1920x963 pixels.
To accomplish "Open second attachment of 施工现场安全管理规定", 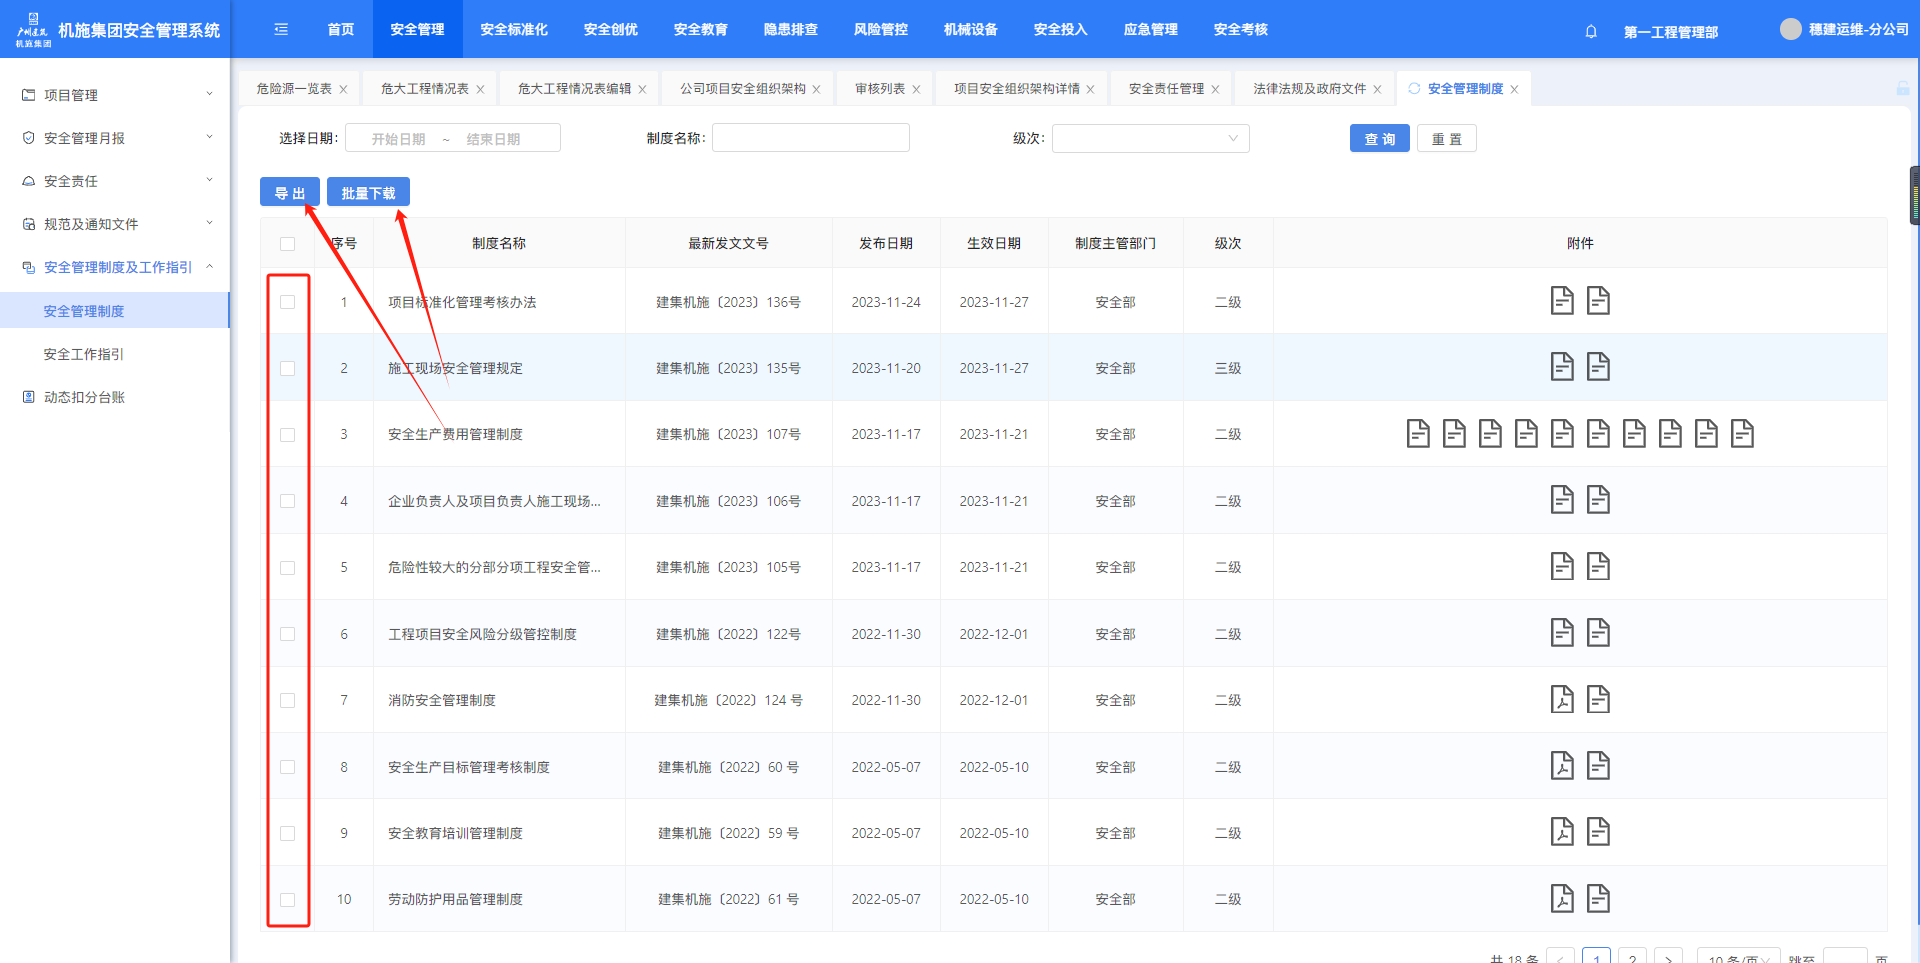I will point(1598,367).
